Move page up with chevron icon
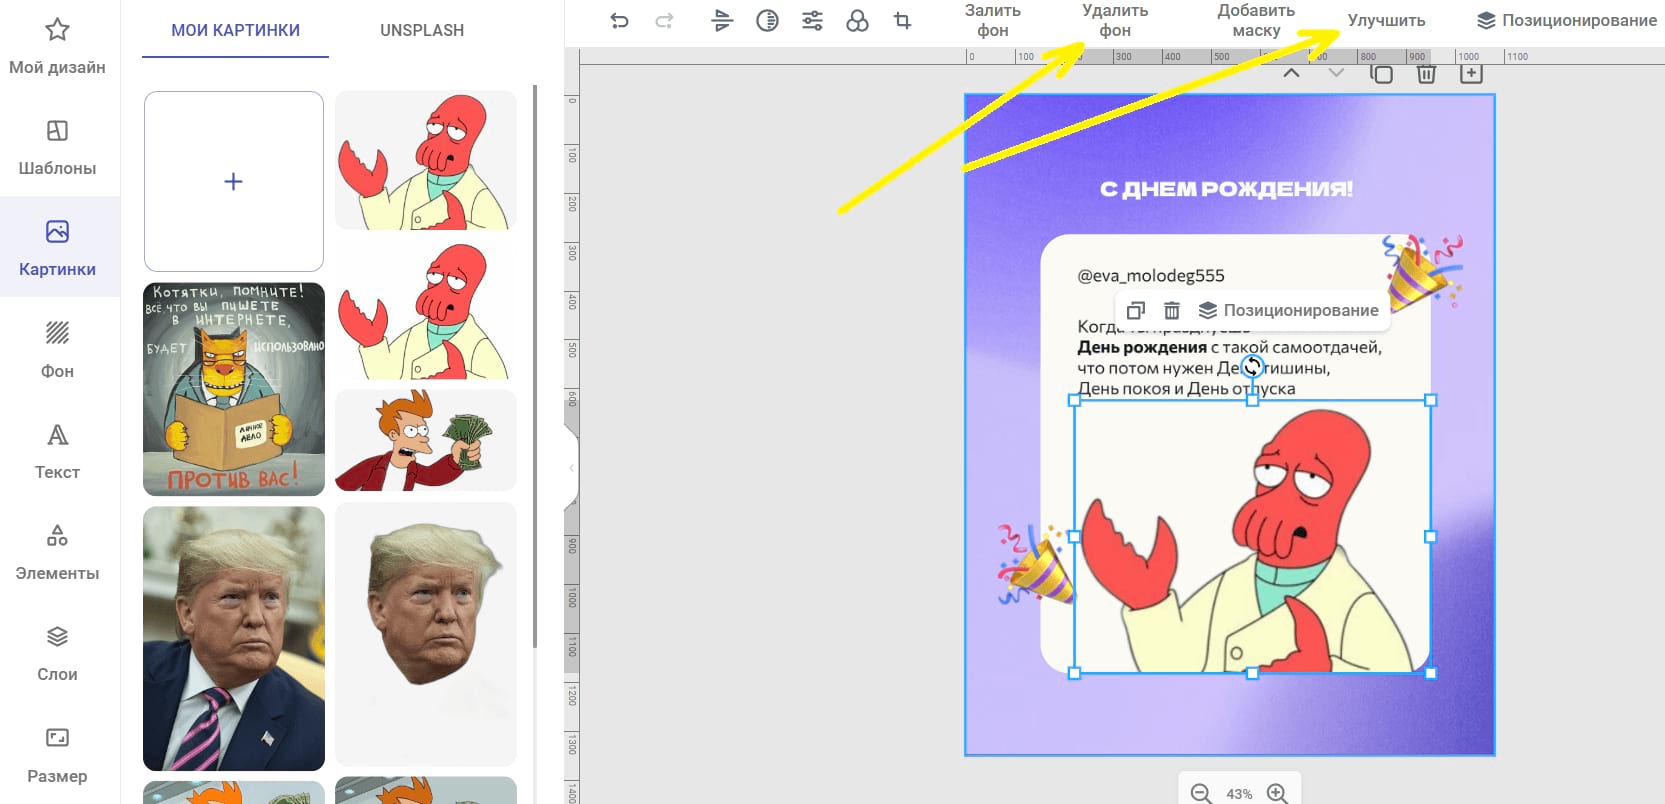 (1291, 73)
